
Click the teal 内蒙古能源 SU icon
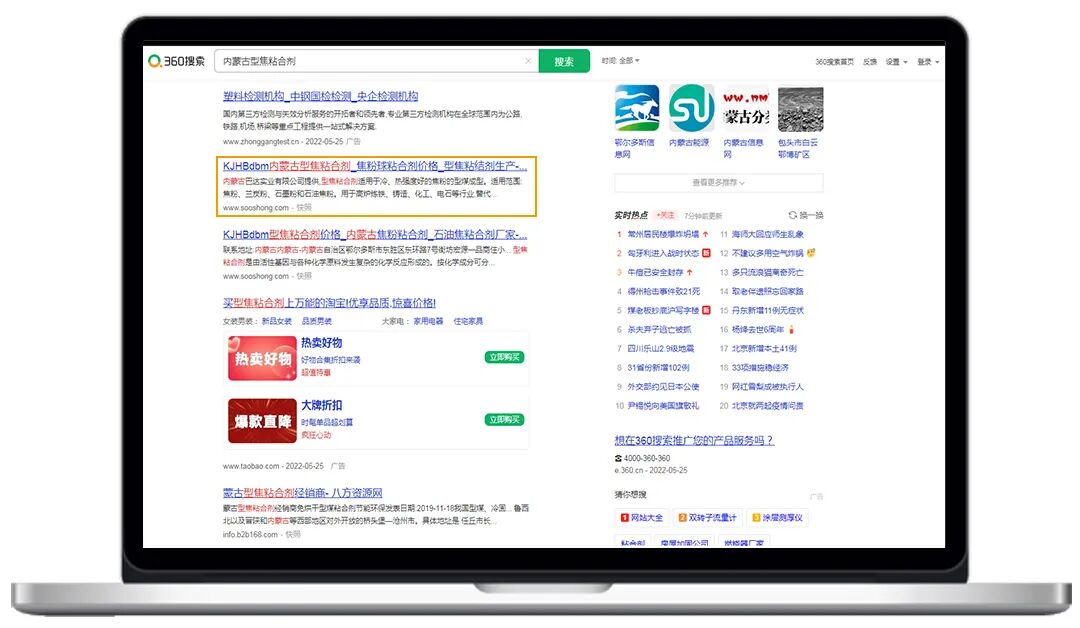(691, 108)
